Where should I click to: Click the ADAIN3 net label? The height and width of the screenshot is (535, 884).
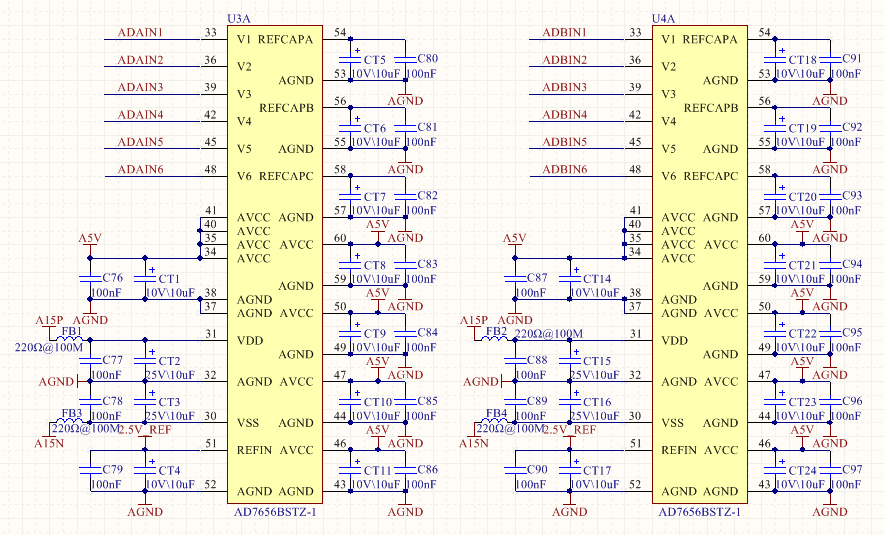click(140, 87)
